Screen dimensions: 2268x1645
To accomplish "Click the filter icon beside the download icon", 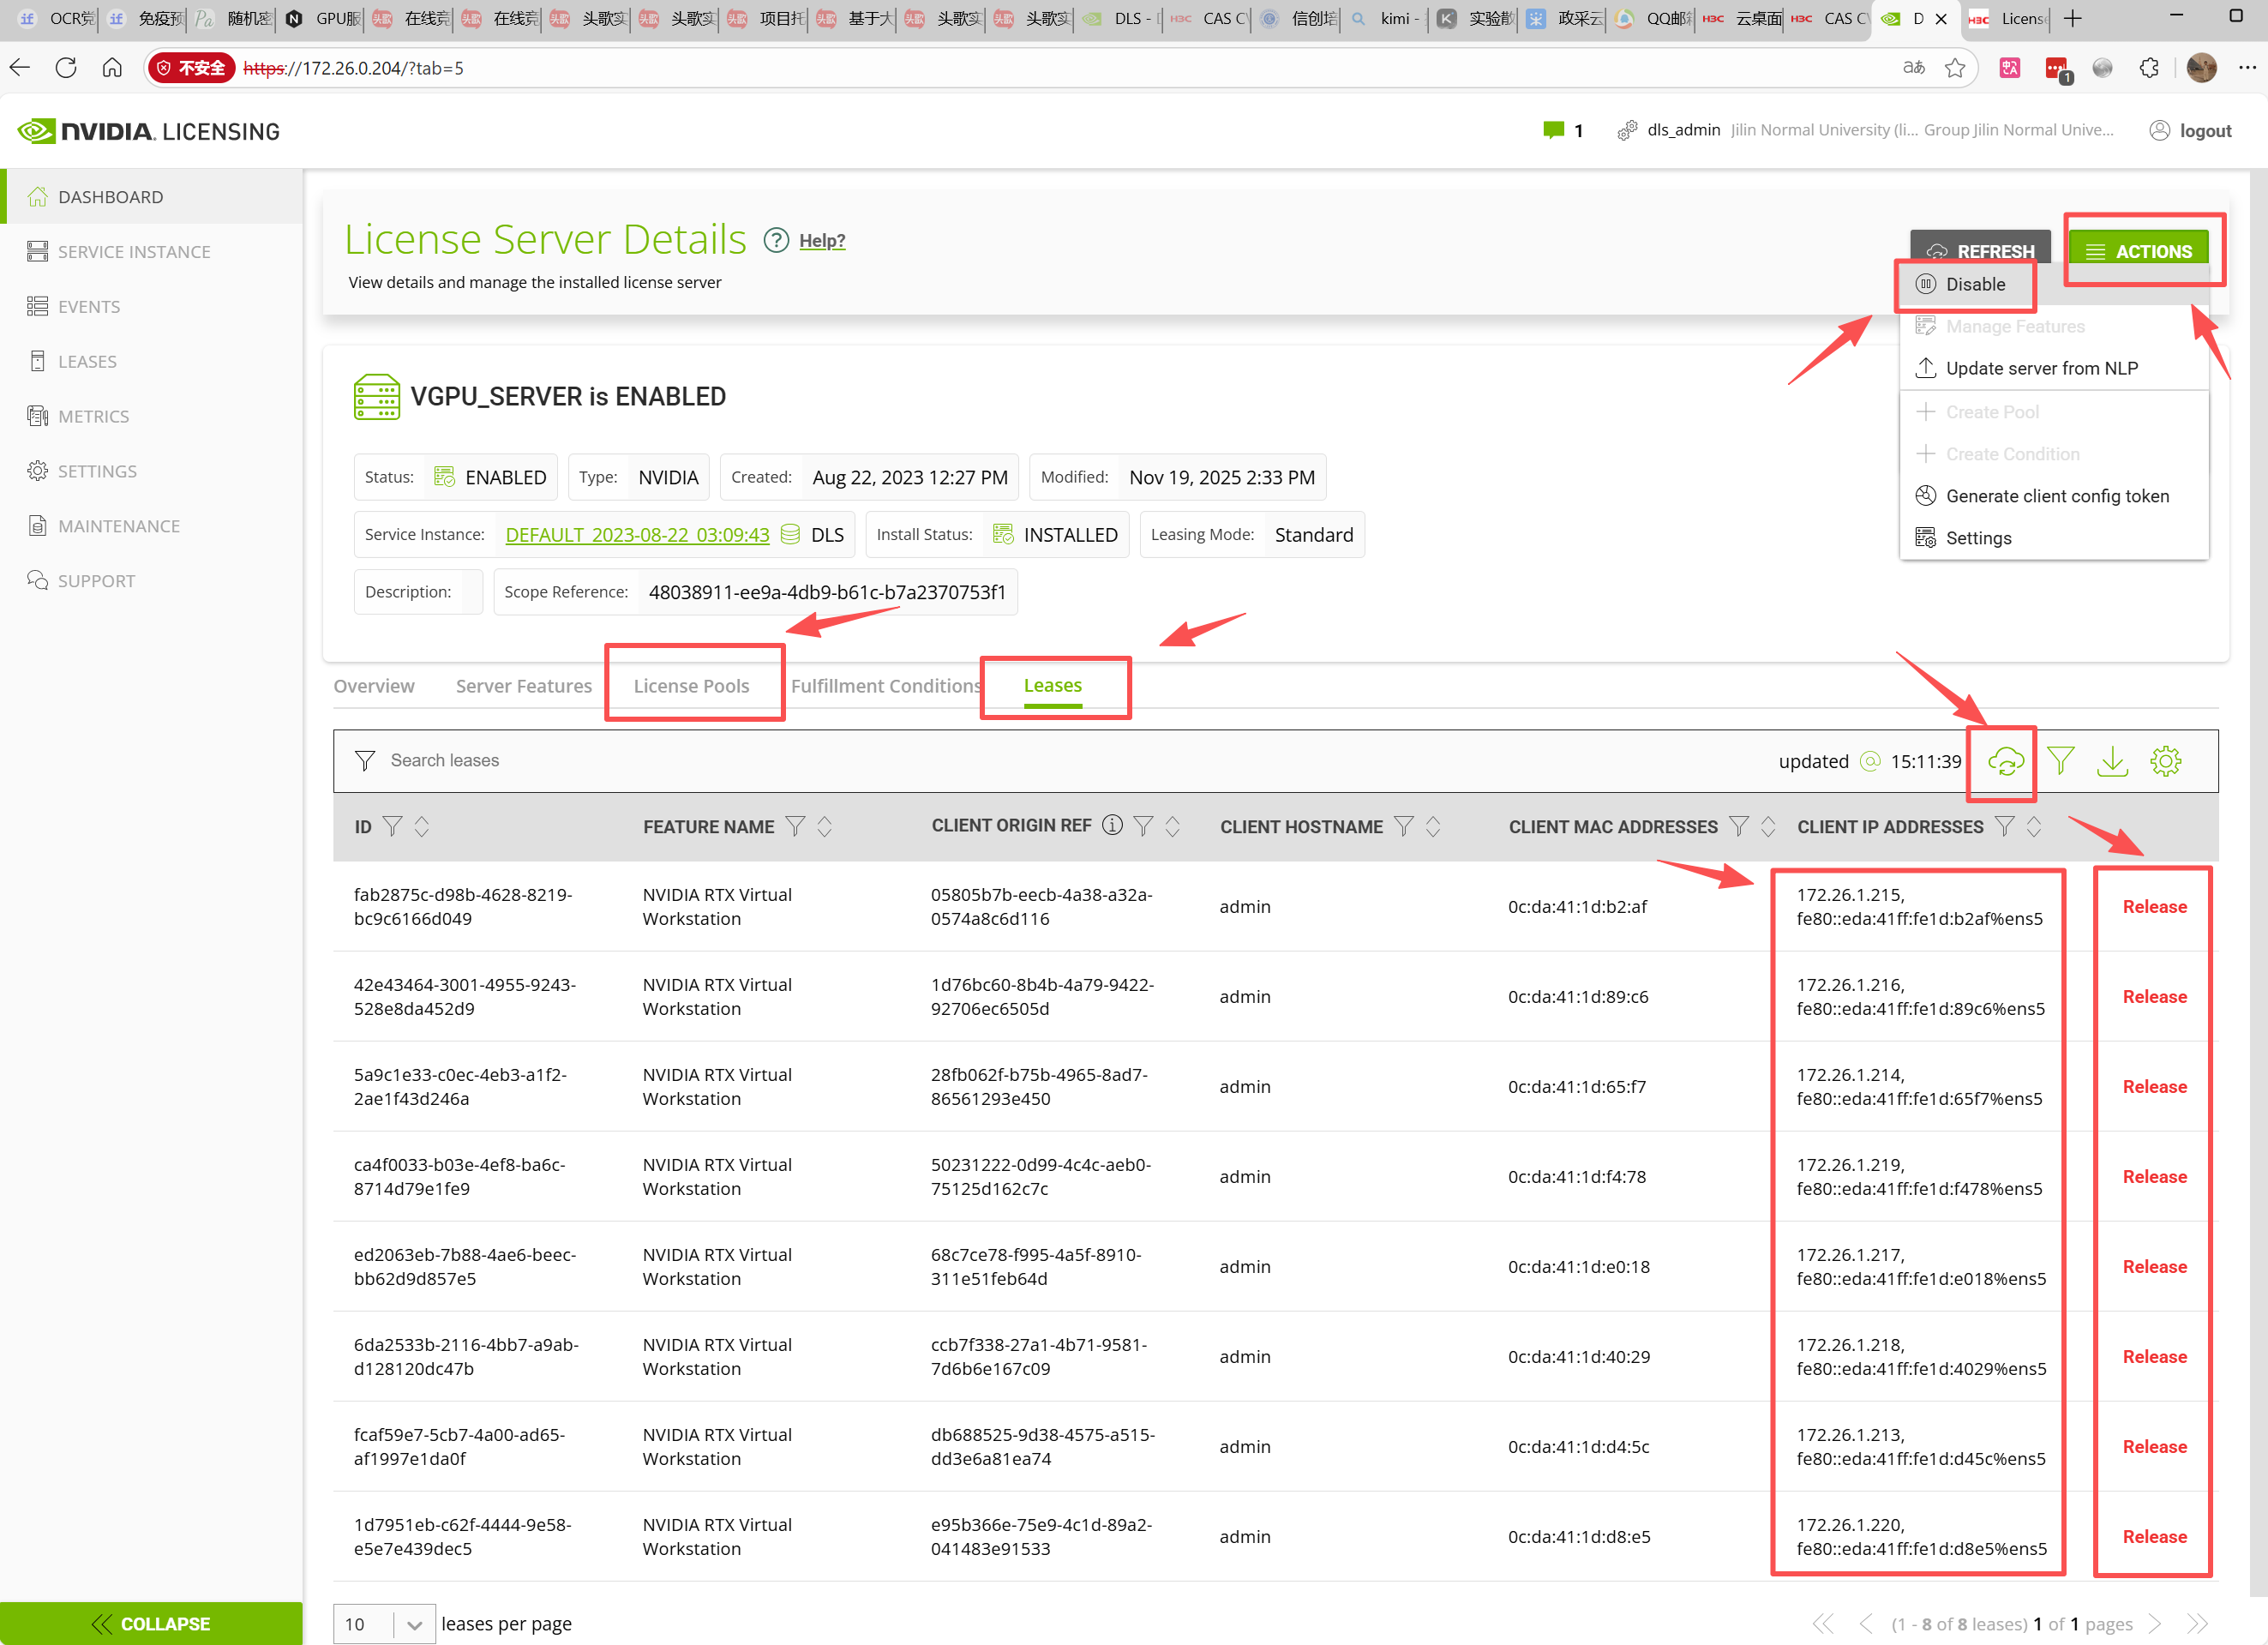I will point(2060,762).
